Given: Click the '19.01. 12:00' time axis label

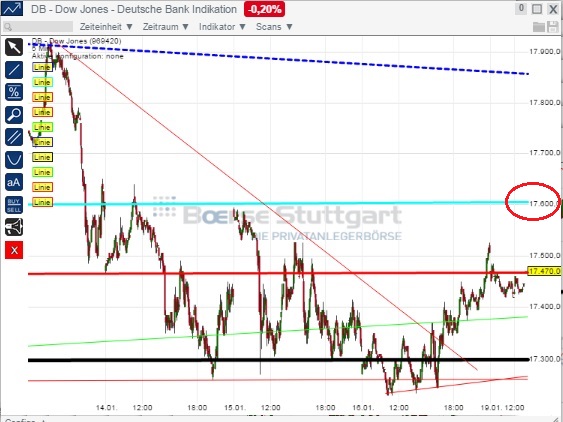Looking at the screenshot, I should pos(502,408).
